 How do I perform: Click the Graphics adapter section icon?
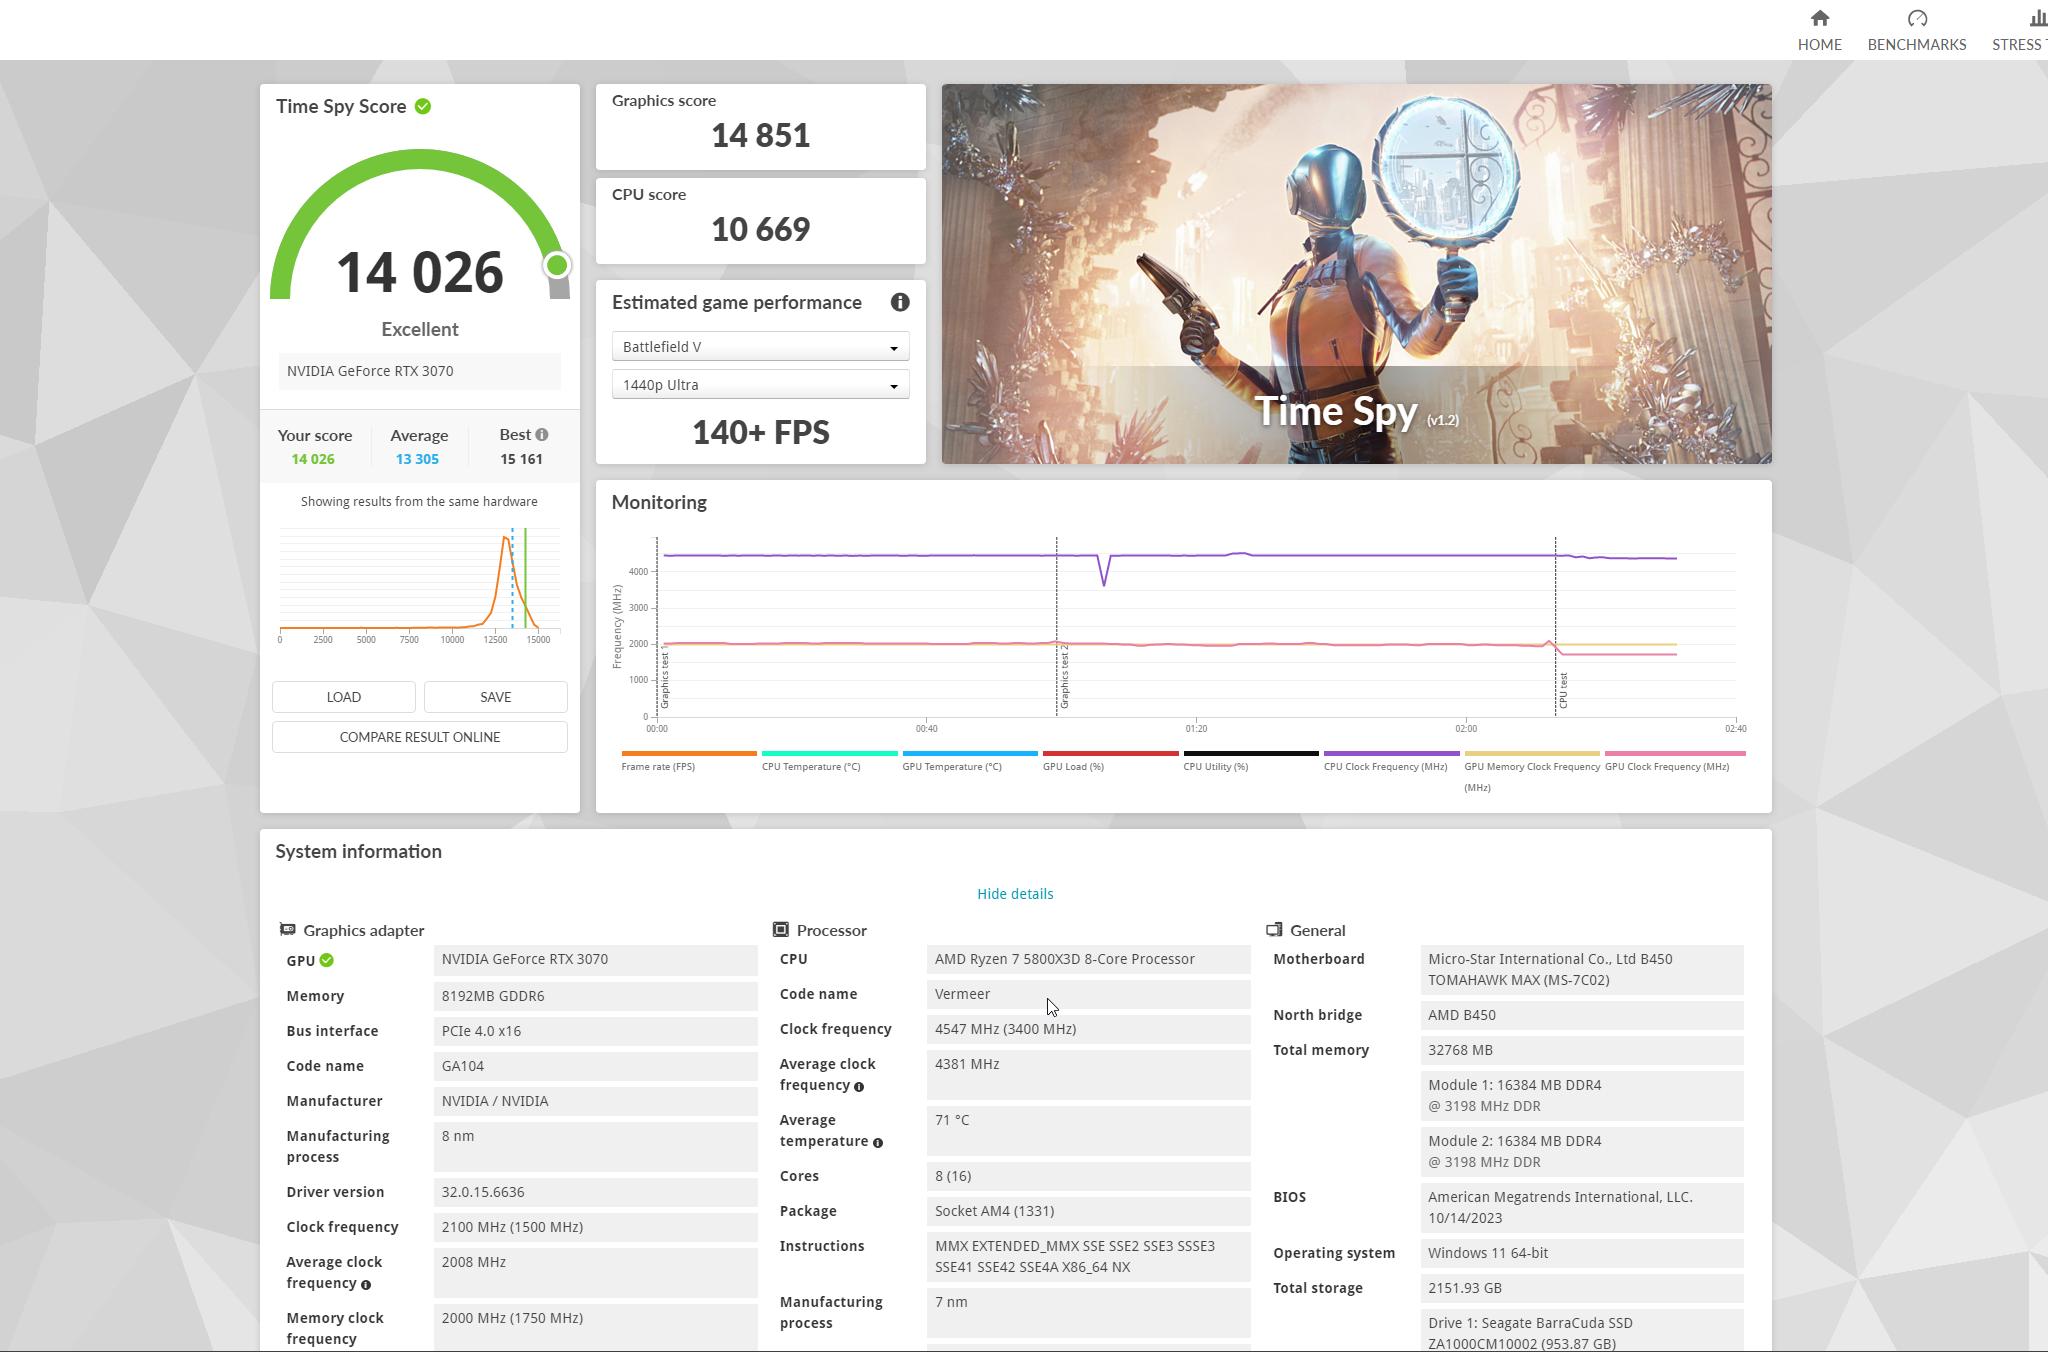[287, 930]
